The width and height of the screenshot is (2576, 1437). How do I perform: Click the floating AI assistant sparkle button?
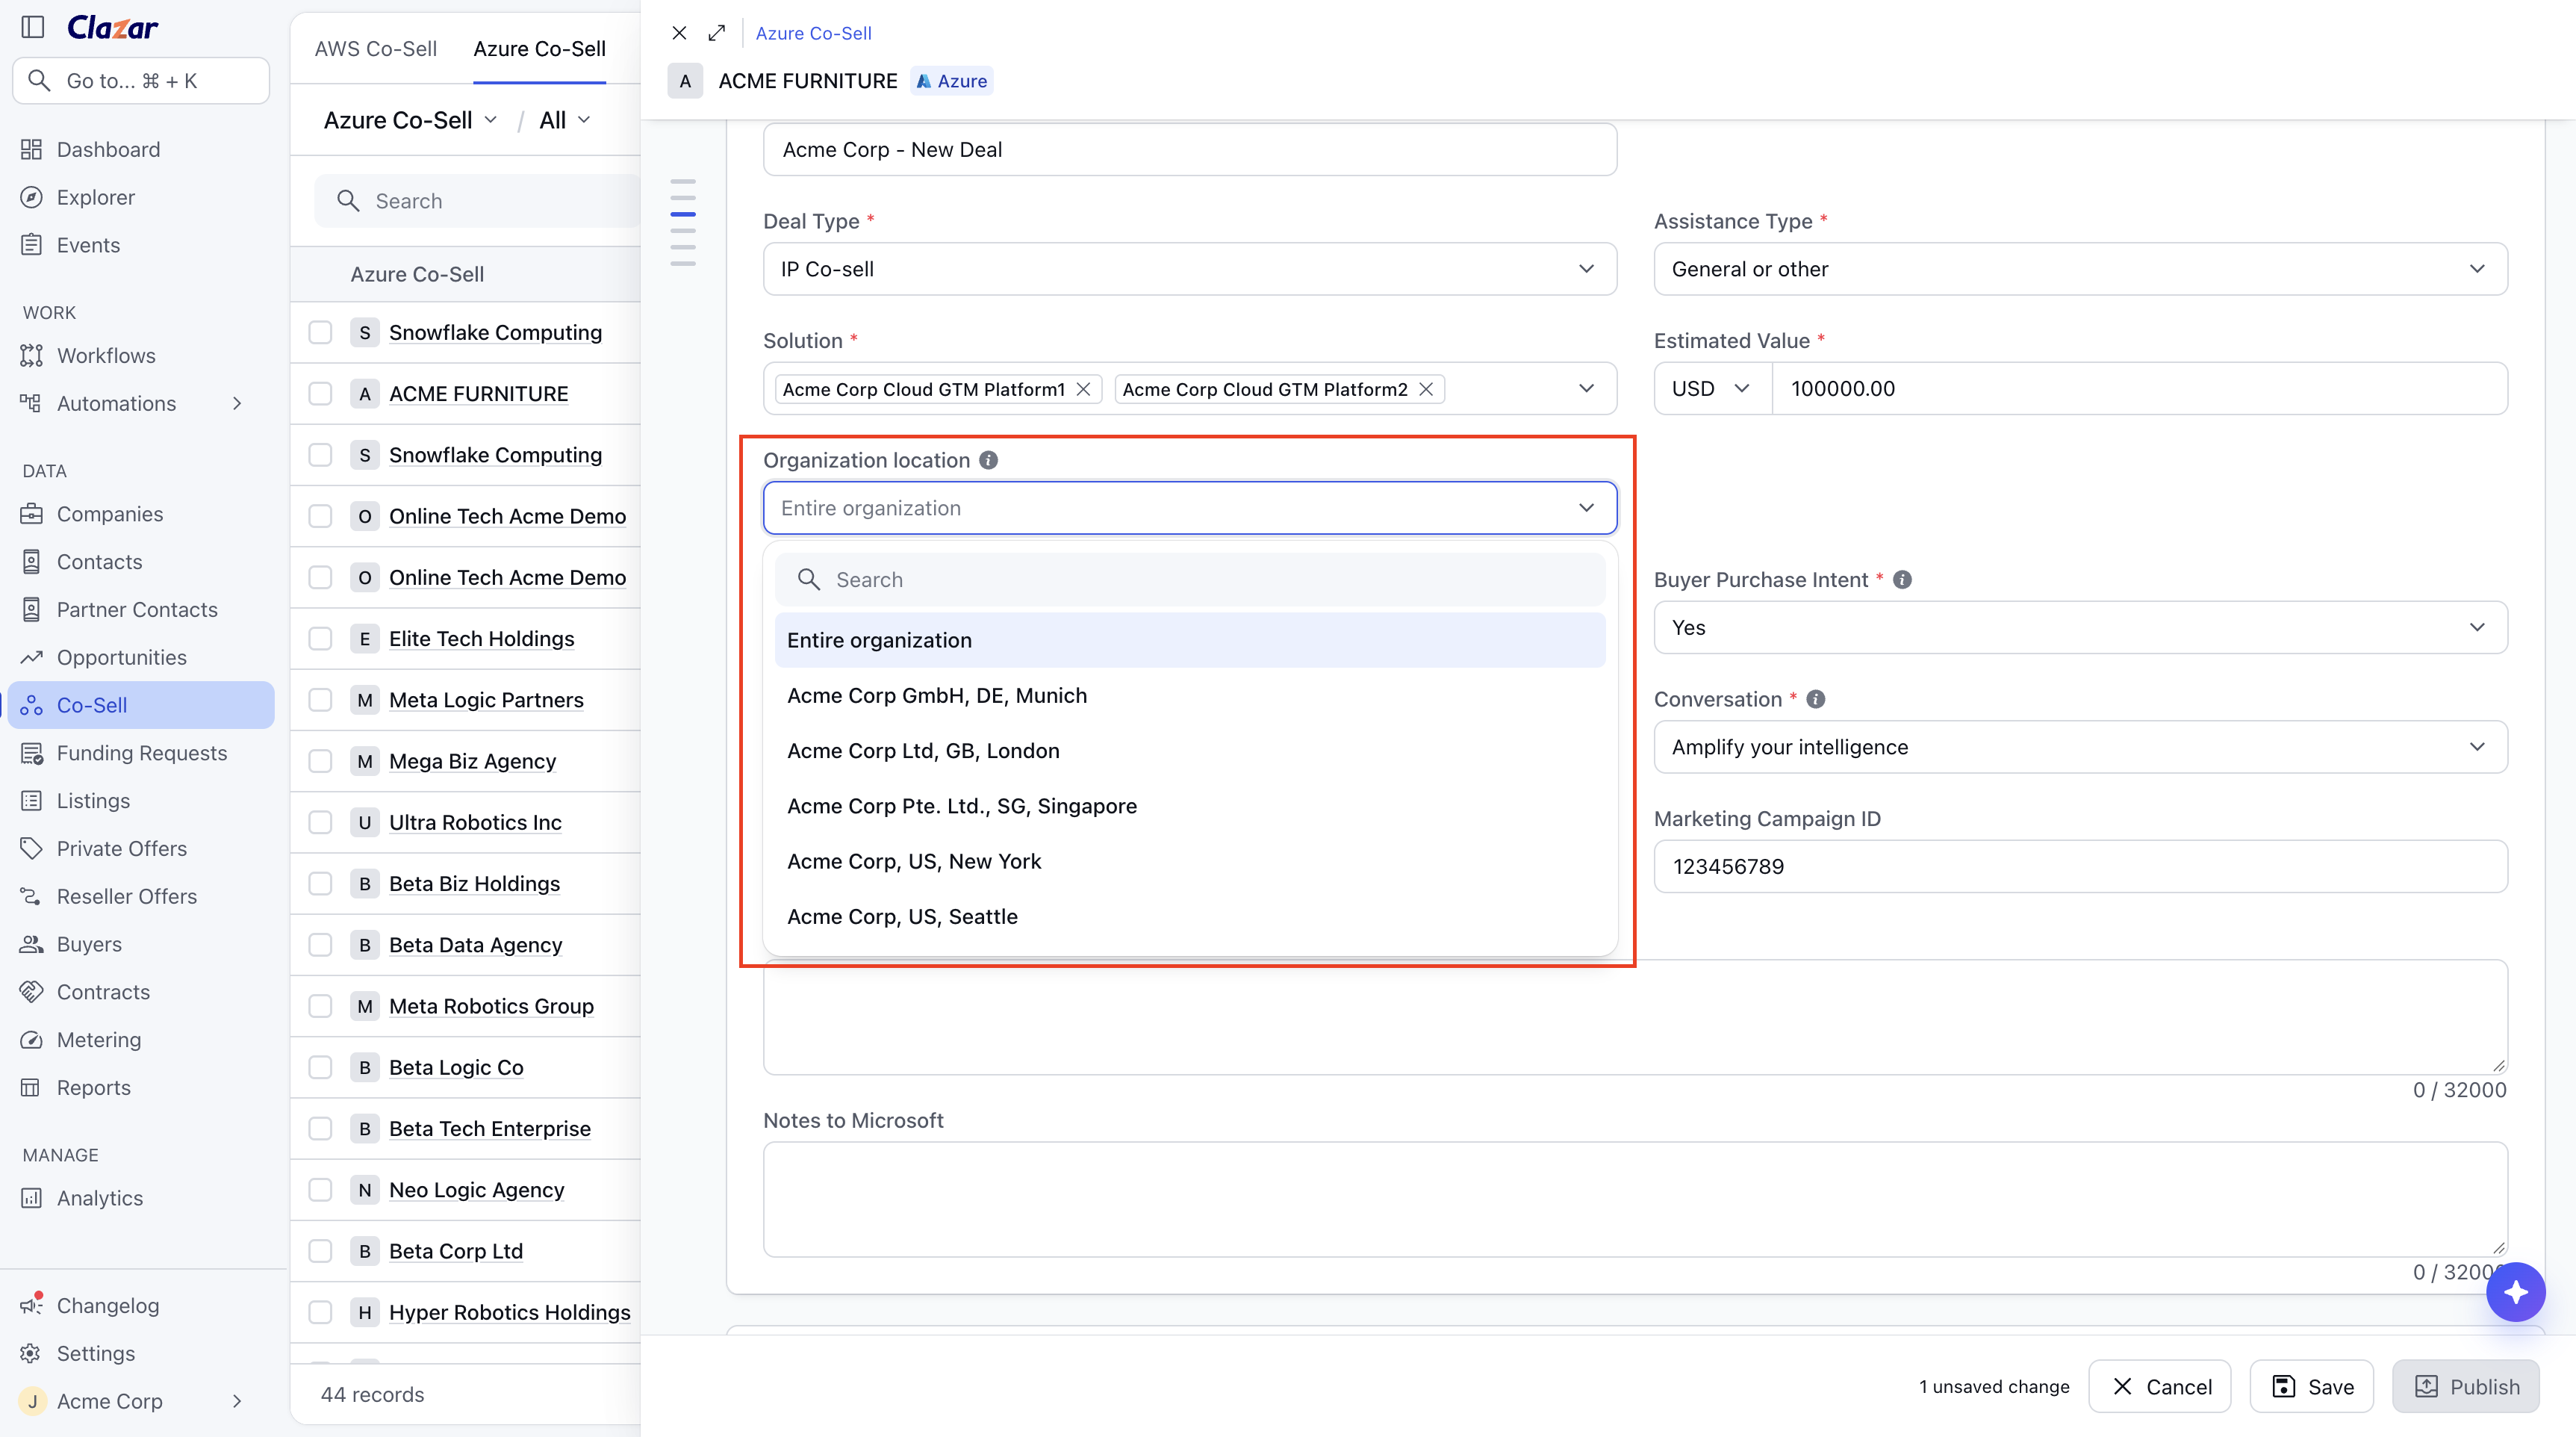click(x=2515, y=1291)
